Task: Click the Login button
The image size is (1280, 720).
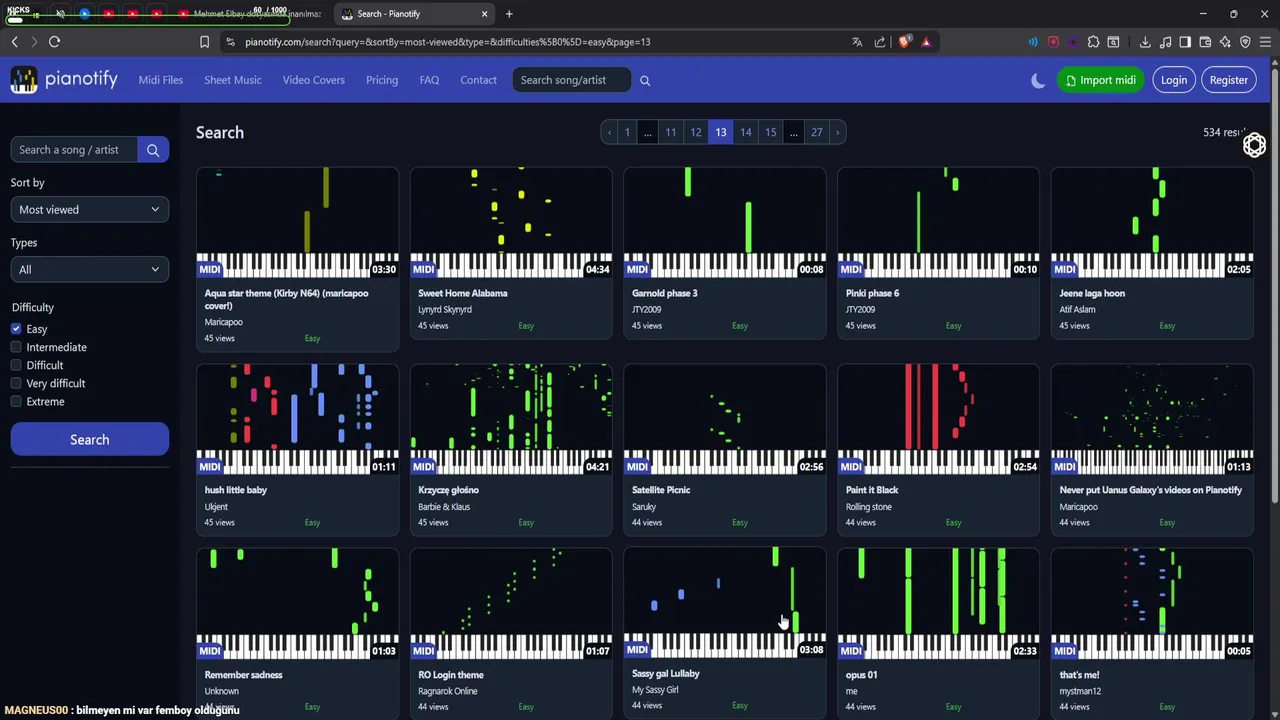Action: click(1174, 80)
